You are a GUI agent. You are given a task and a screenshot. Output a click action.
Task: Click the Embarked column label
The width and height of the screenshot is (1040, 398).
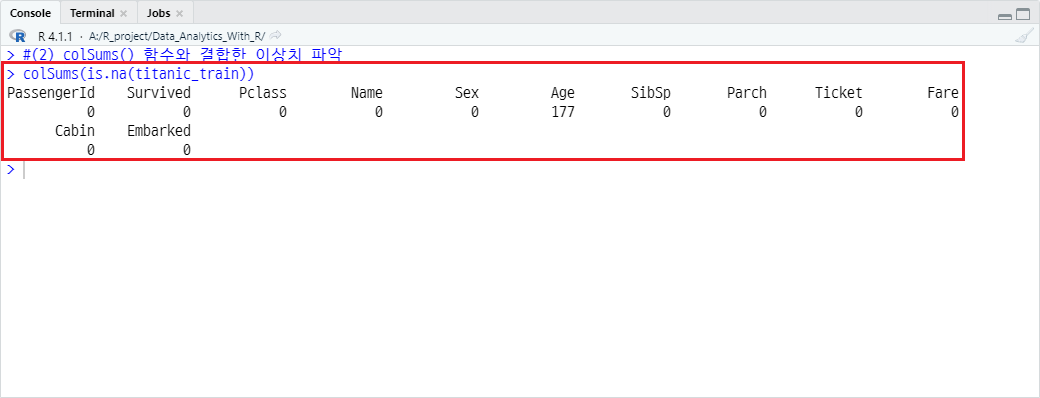[x=159, y=131]
